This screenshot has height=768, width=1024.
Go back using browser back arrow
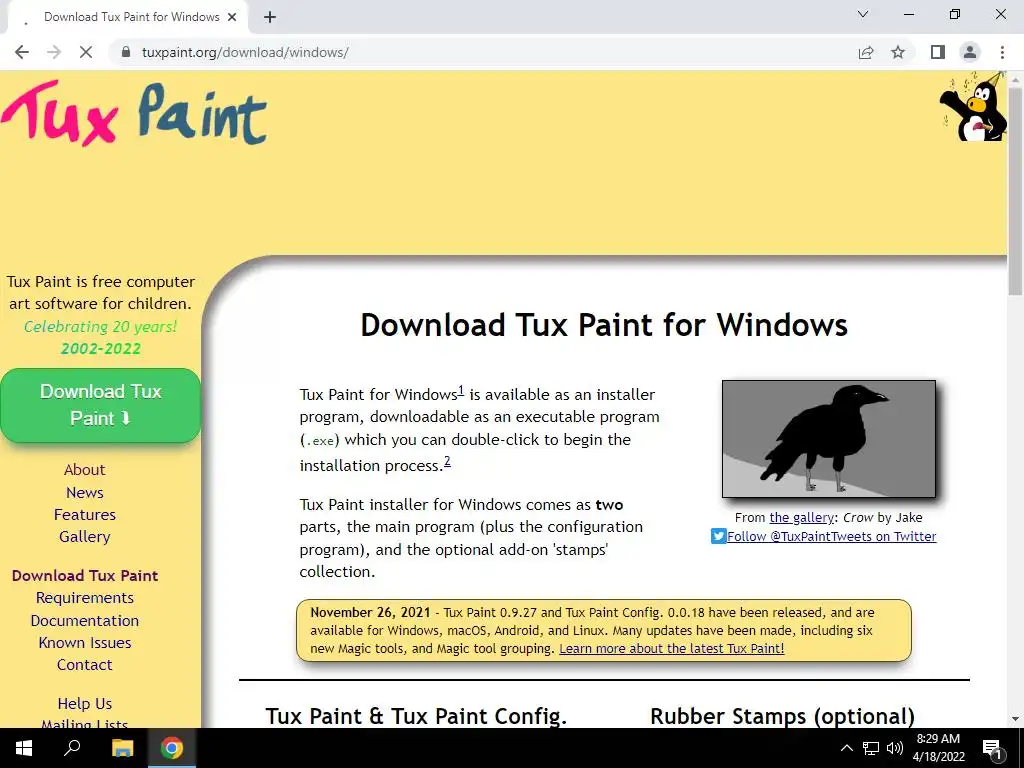point(22,52)
